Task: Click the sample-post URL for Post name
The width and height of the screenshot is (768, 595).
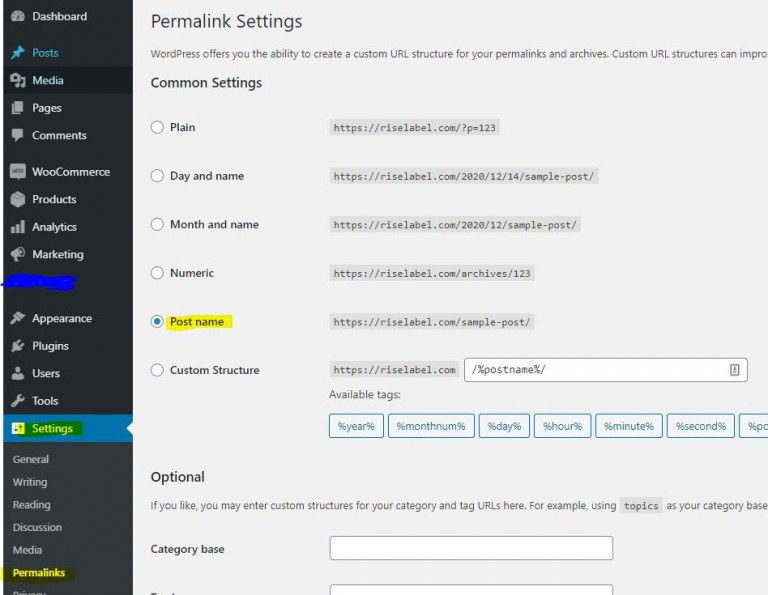Action: tap(432, 322)
